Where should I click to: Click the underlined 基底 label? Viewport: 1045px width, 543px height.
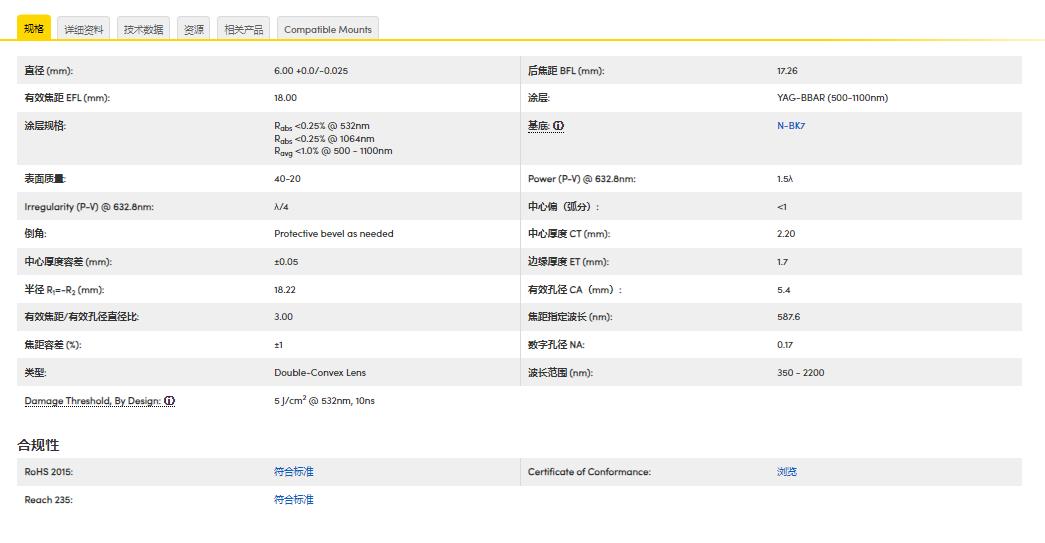pyautogui.click(x=538, y=126)
